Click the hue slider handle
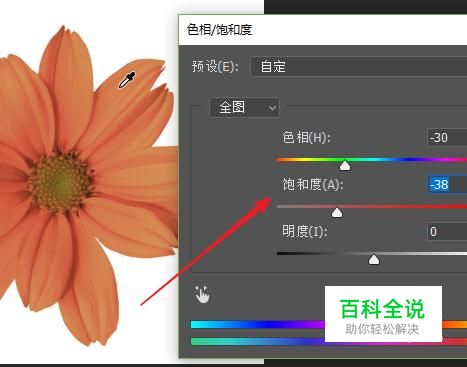 click(345, 165)
